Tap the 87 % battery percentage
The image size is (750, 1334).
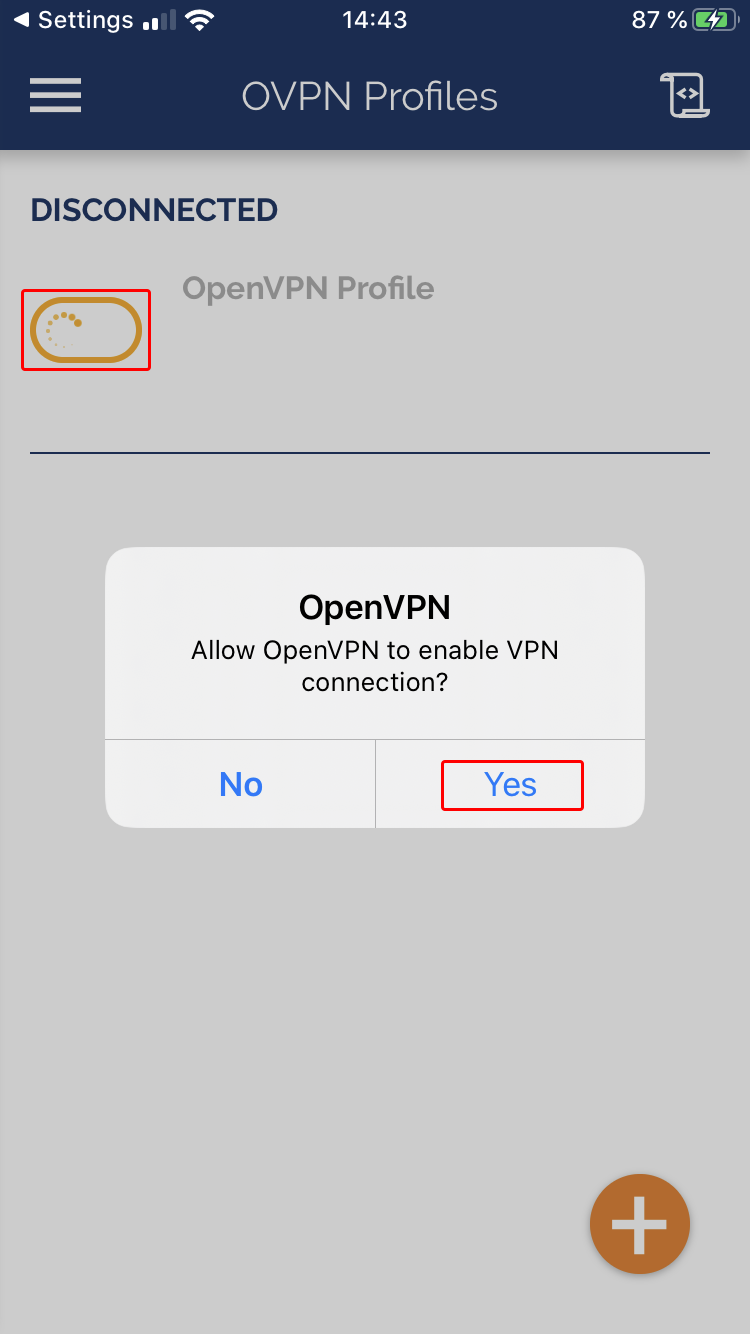[x=660, y=20]
